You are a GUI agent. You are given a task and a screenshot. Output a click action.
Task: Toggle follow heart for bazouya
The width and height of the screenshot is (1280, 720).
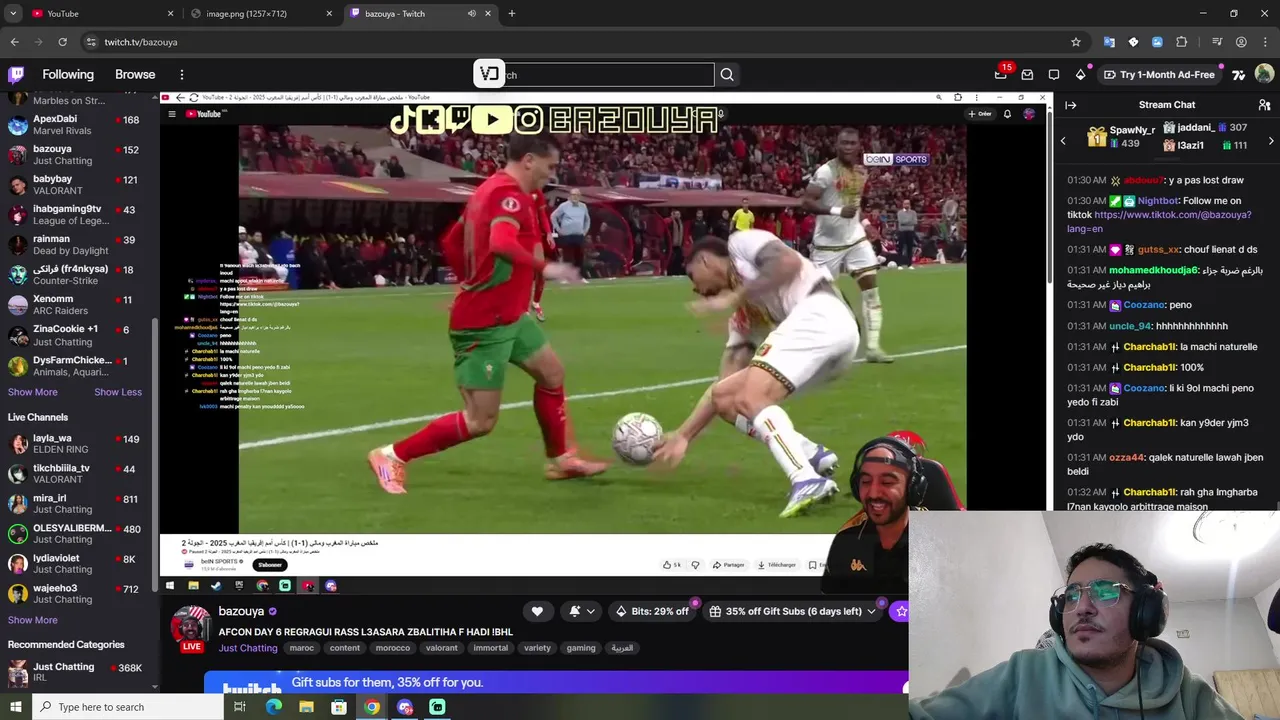point(537,611)
